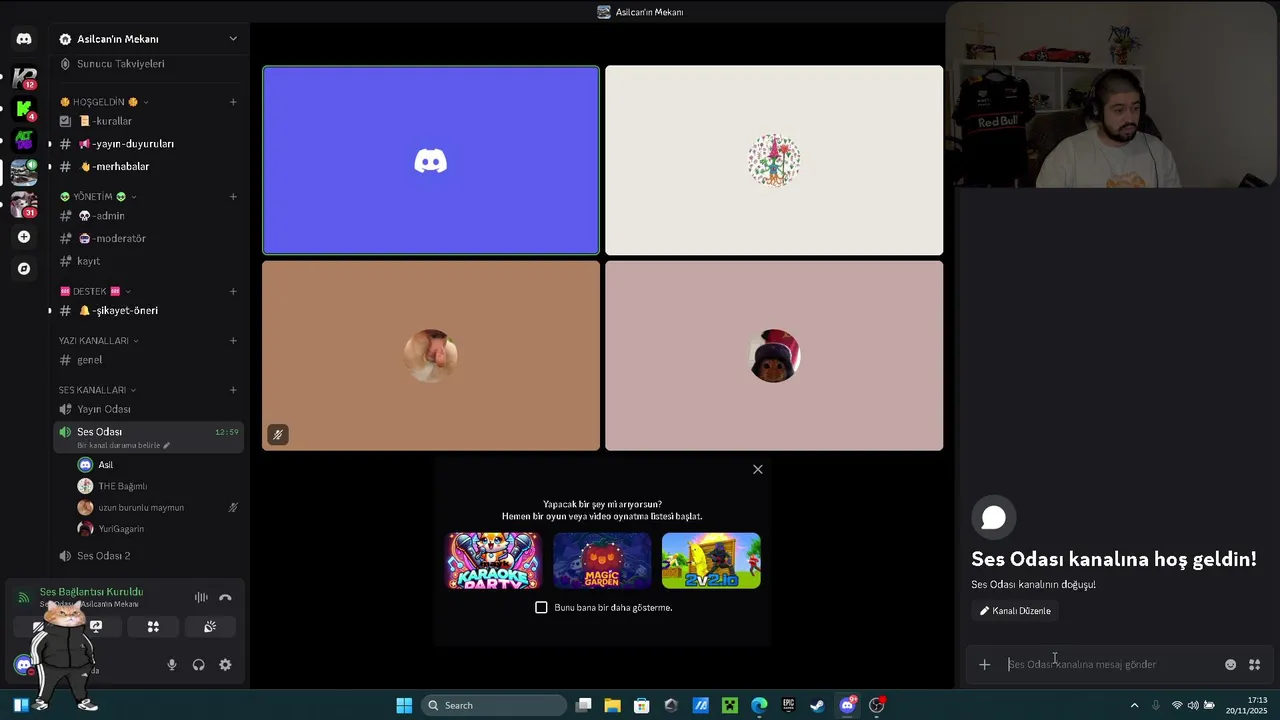Open the admin channel

148,216
